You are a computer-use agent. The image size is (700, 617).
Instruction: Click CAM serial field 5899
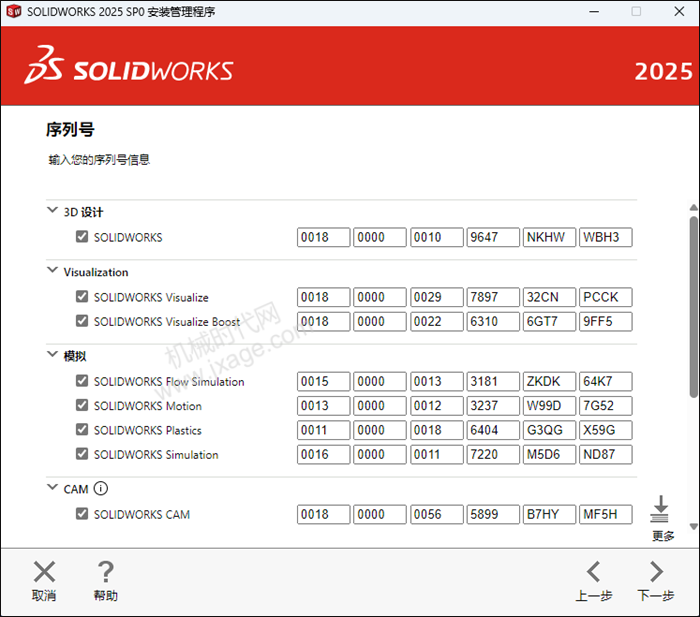(x=493, y=514)
